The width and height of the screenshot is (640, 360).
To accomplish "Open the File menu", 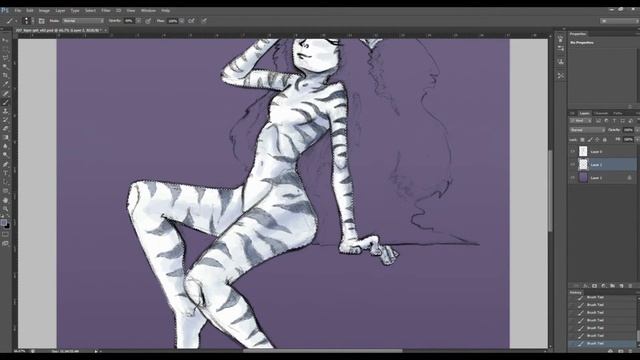I will pos(18,11).
